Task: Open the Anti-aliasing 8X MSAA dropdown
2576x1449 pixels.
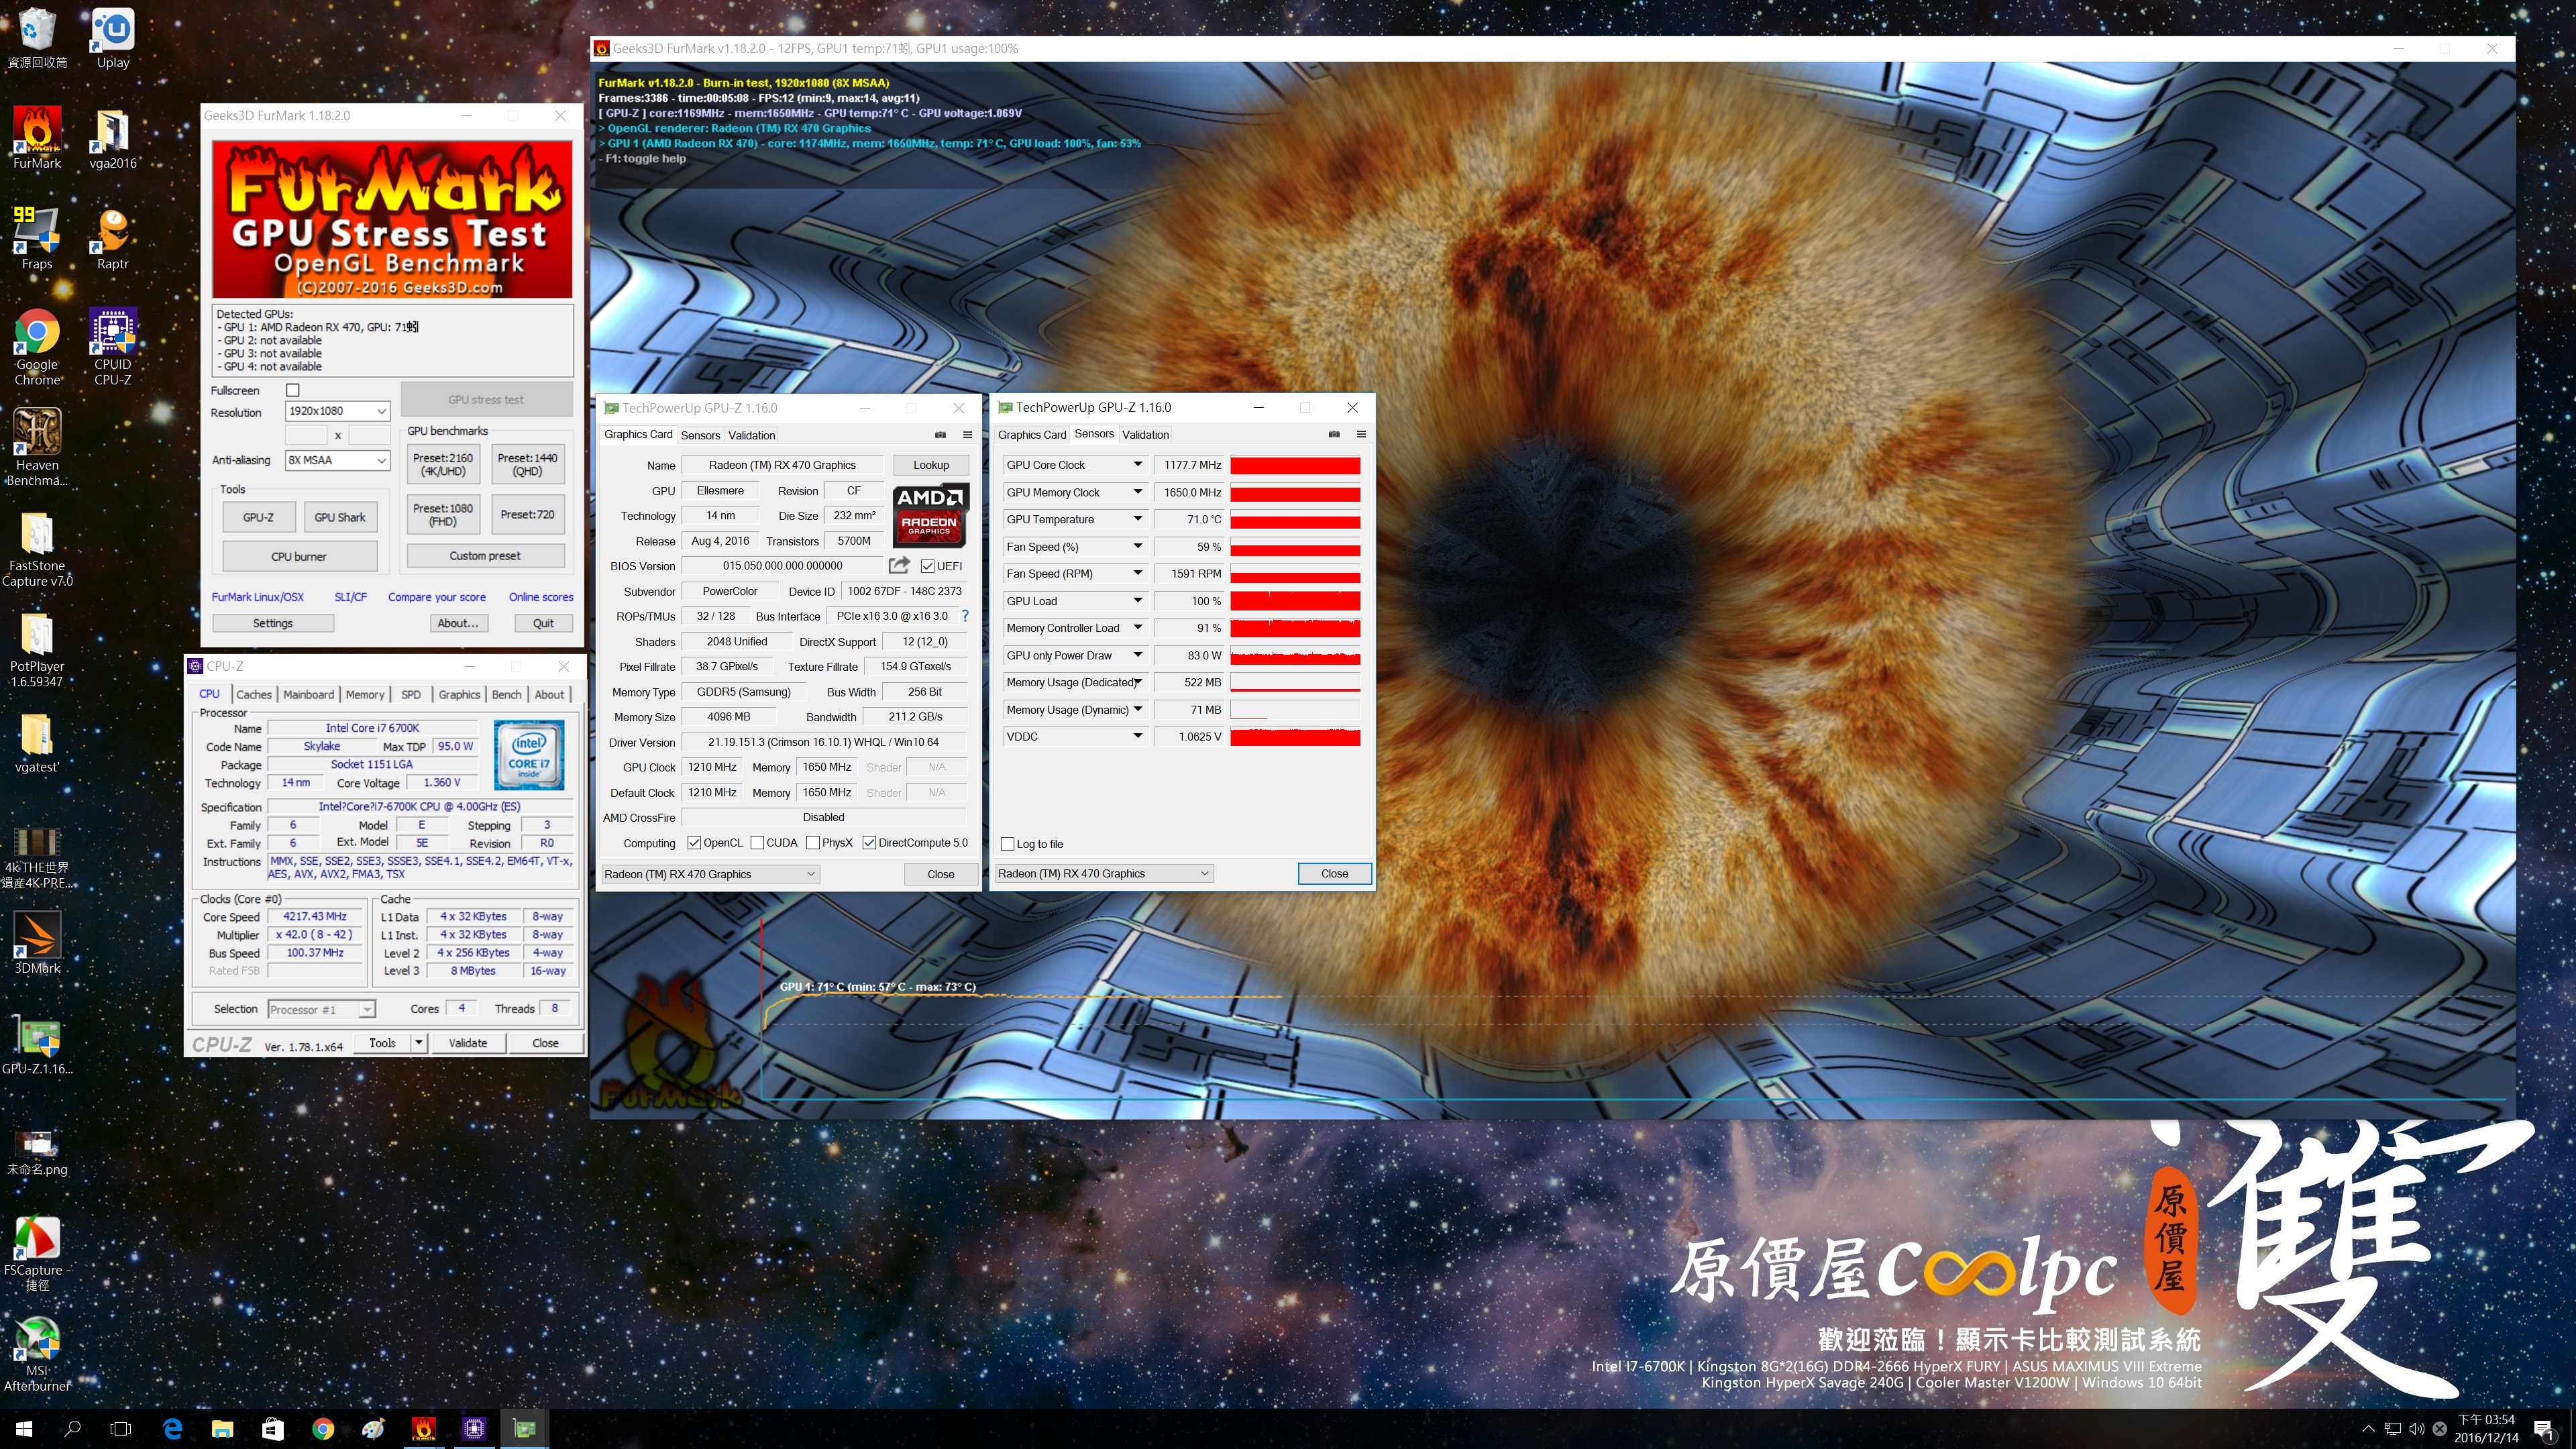Action: 337,460
